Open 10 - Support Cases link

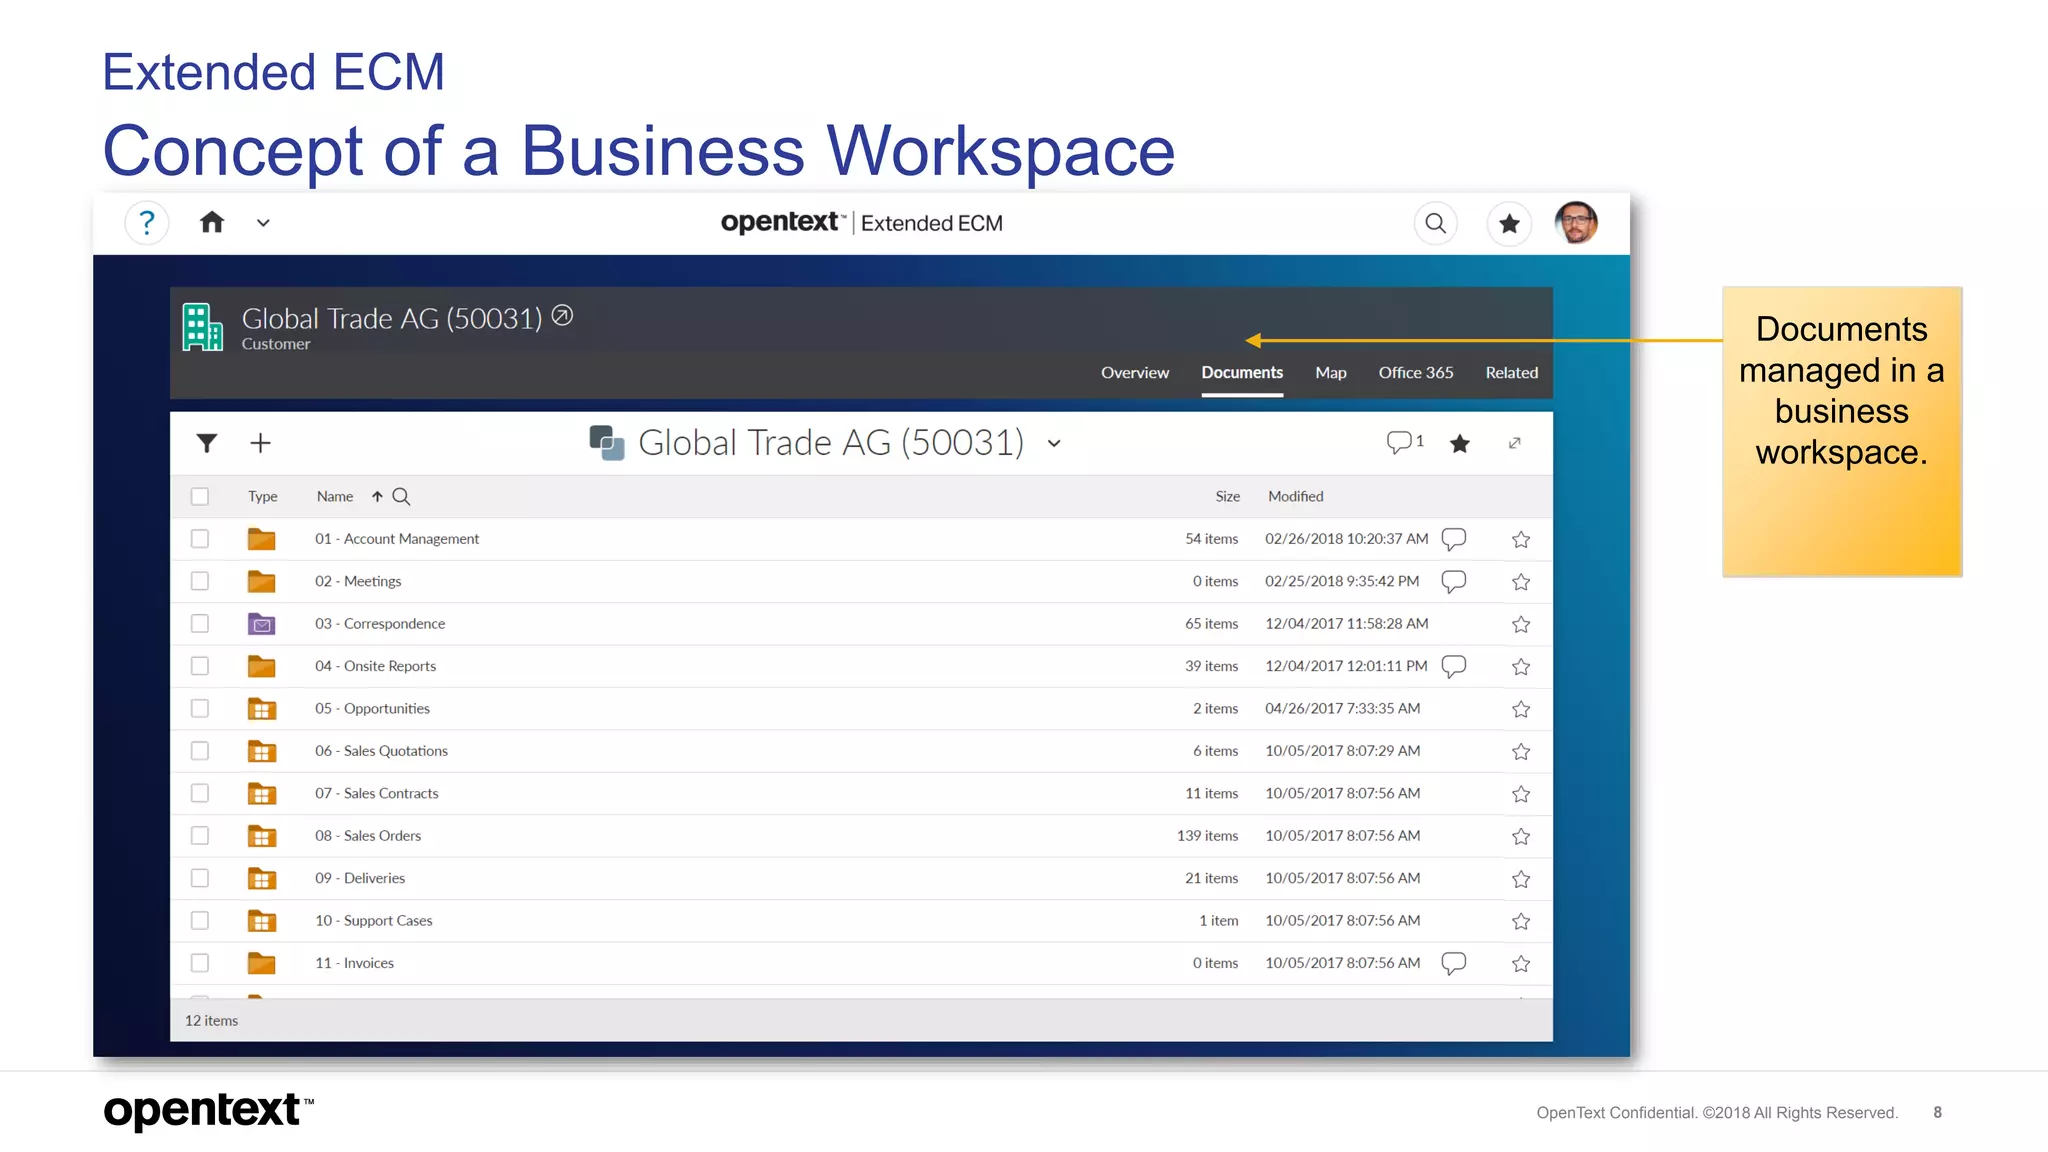click(374, 921)
